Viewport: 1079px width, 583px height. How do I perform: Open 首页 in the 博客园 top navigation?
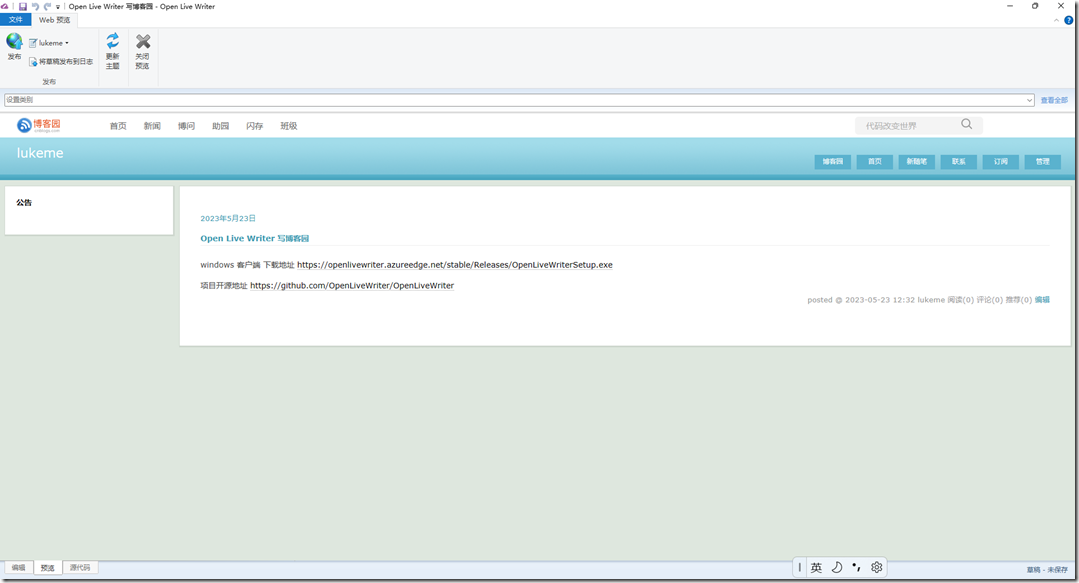[x=118, y=126]
